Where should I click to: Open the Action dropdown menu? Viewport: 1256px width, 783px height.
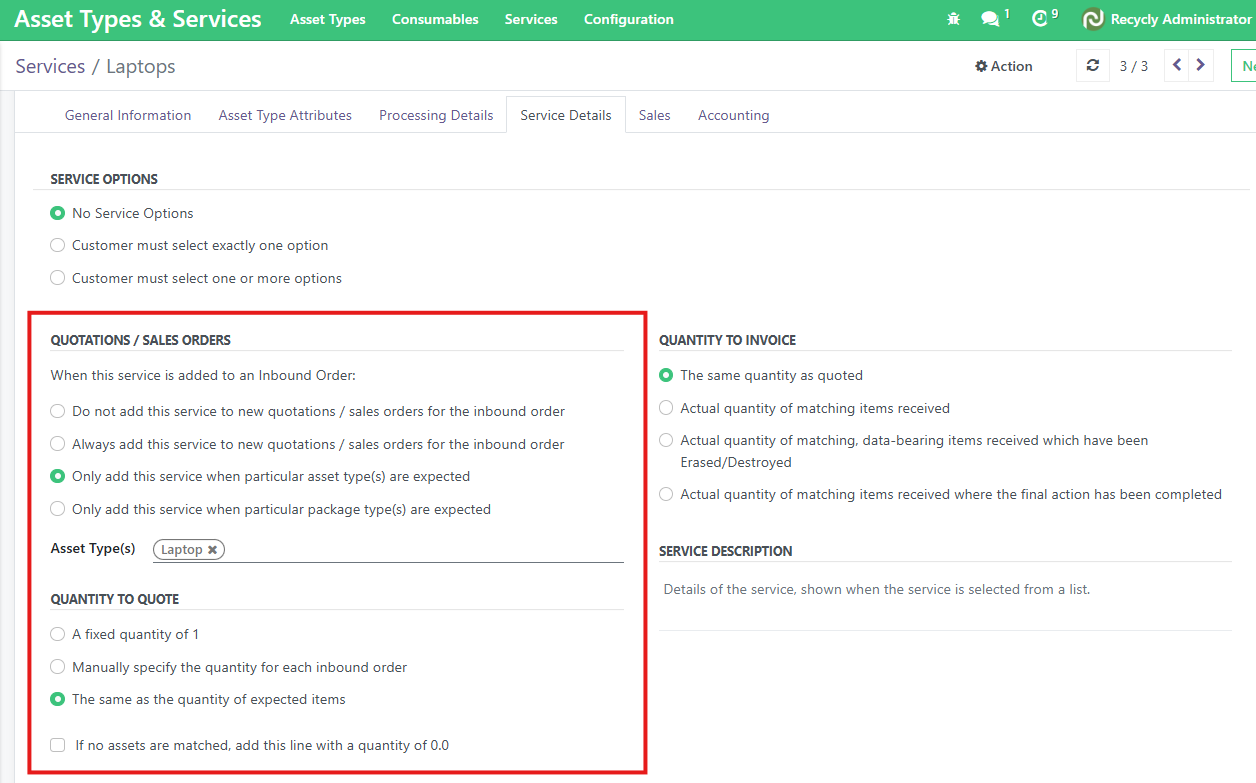(1003, 66)
